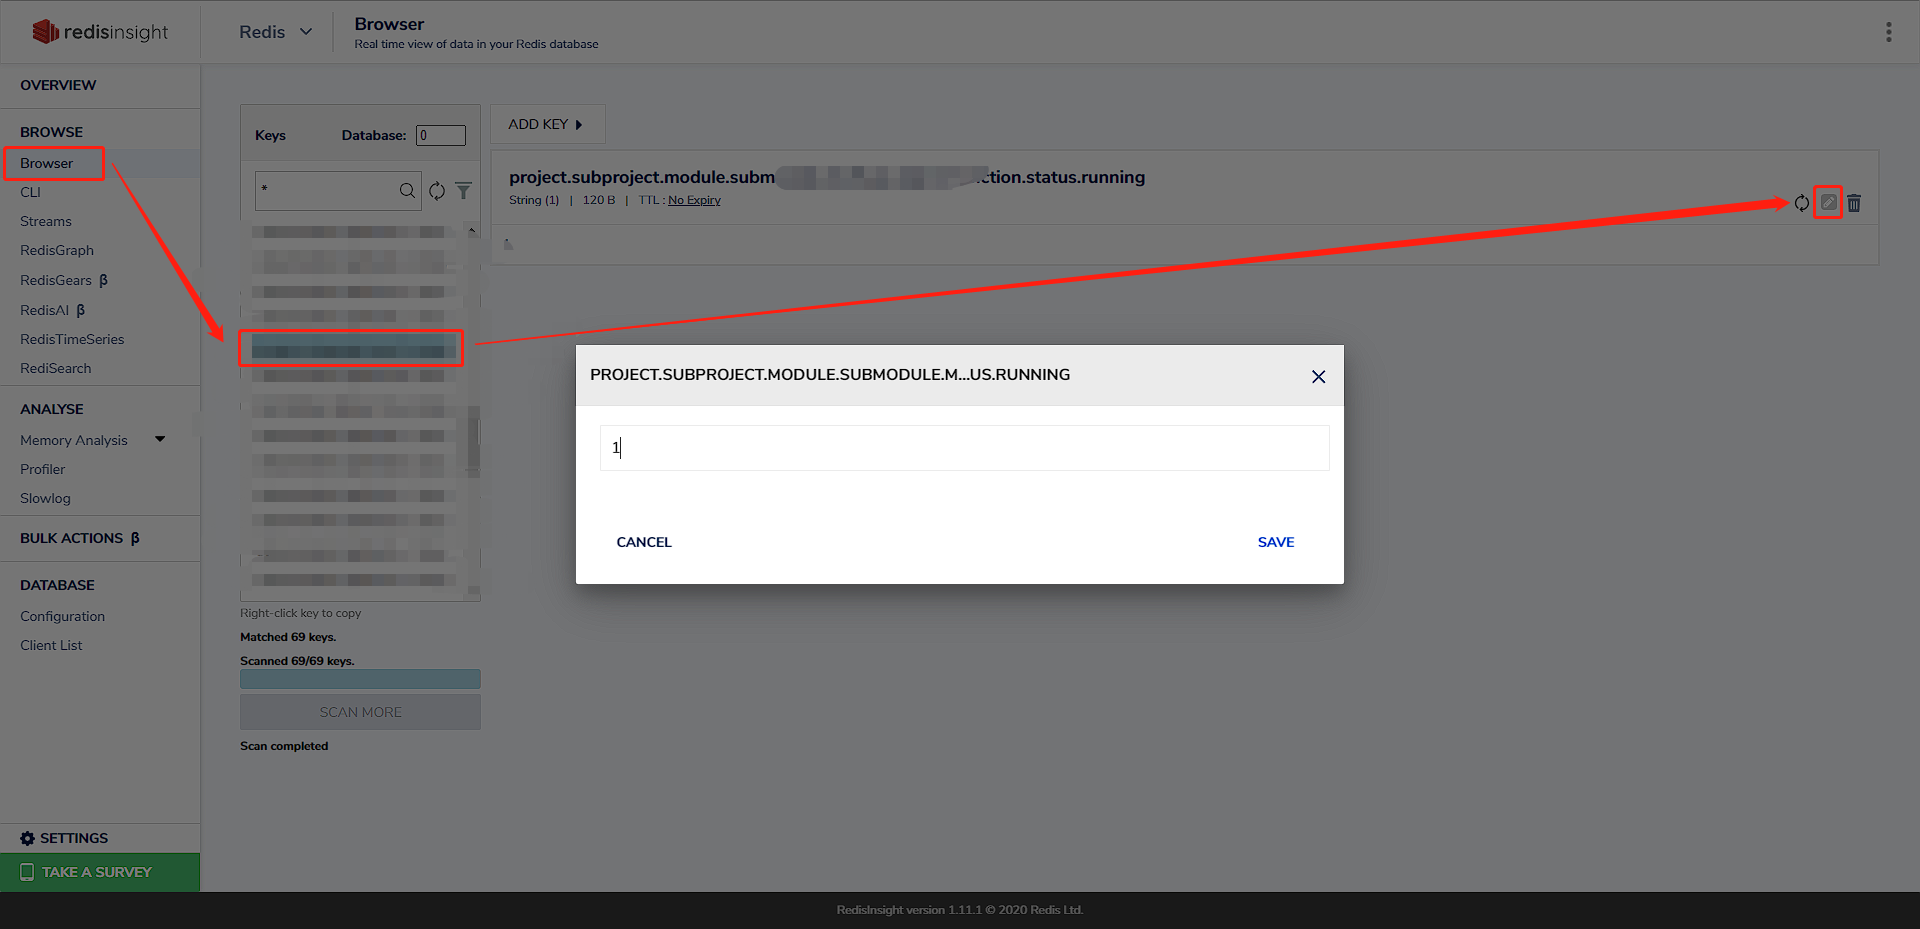Viewport: 1920px width, 929px height.
Task: Open the CLI page in the sidebar
Action: (x=31, y=192)
